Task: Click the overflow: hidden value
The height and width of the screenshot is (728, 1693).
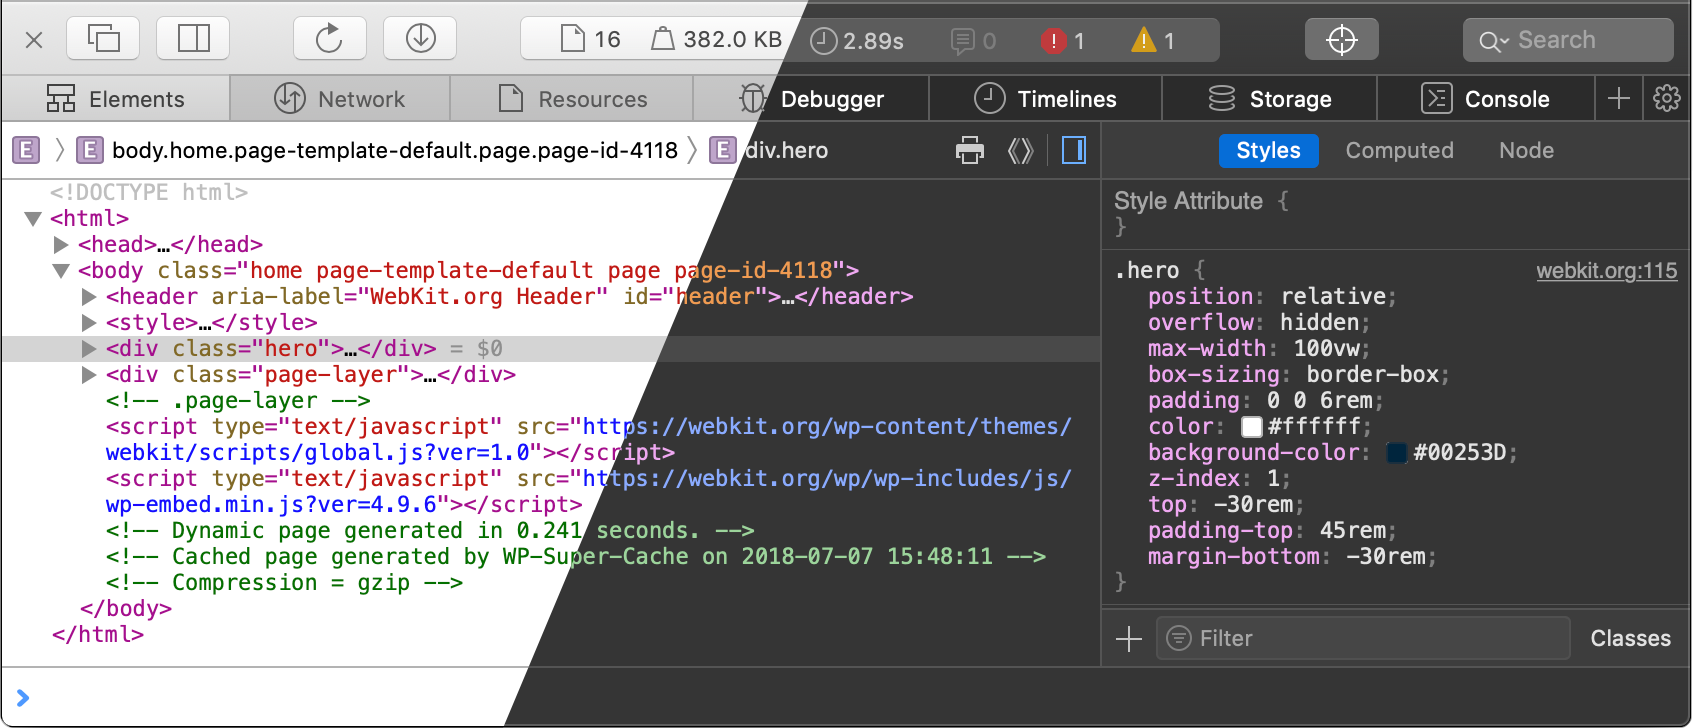Action: click(x=1320, y=322)
